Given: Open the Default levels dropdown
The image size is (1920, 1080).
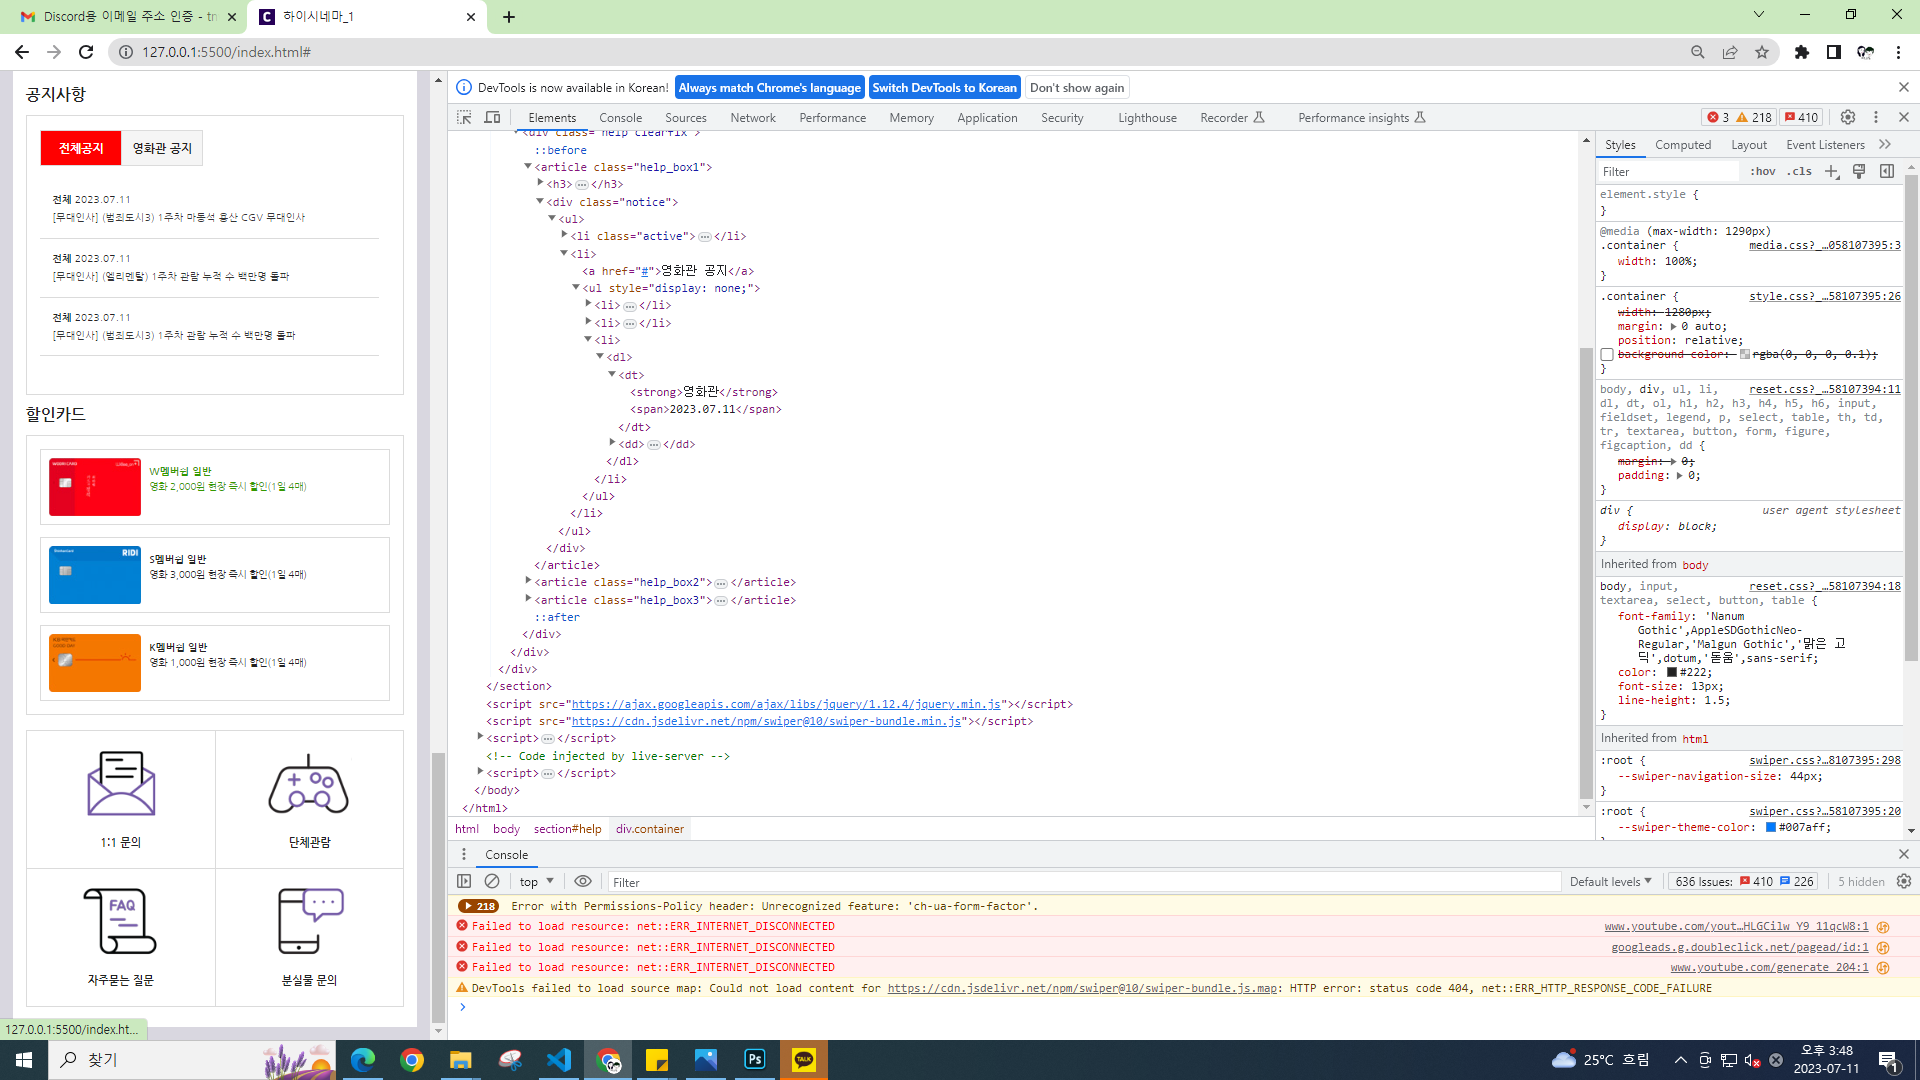Looking at the screenshot, I should (1610, 881).
